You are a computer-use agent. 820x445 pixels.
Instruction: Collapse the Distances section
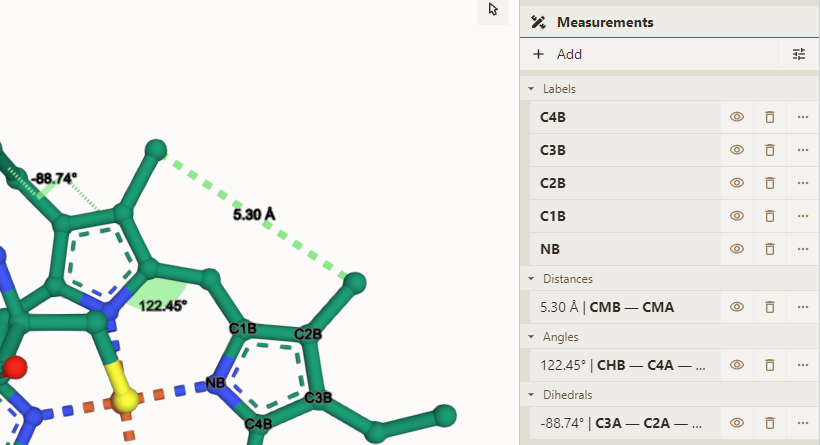[532, 279]
